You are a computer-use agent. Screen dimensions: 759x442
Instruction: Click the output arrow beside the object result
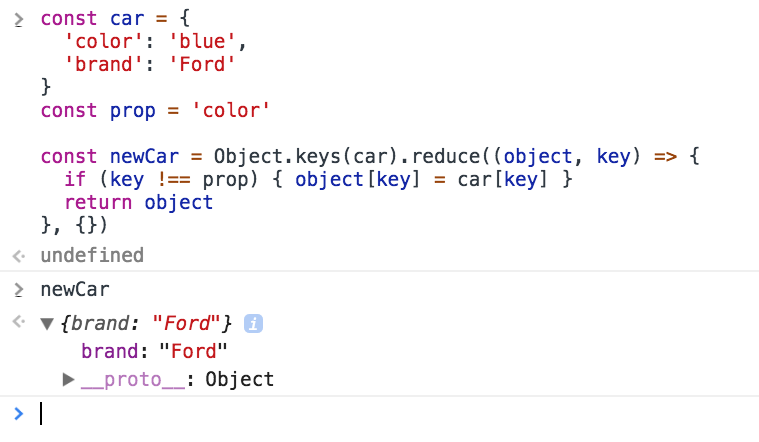point(18,323)
